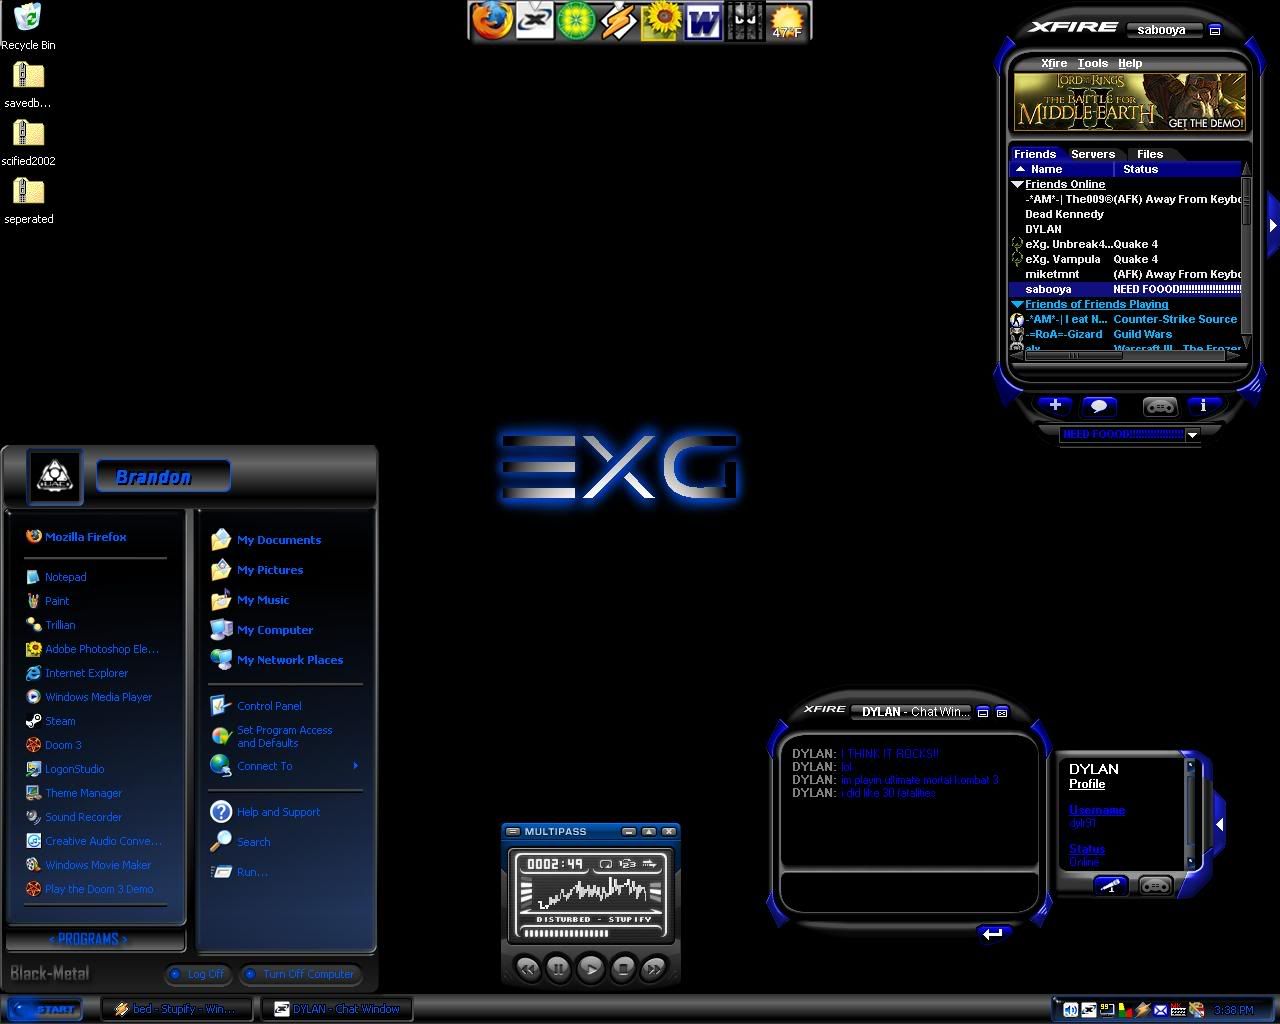1280x1024 pixels.
Task: Switch to the Files tab
Action: (1150, 154)
